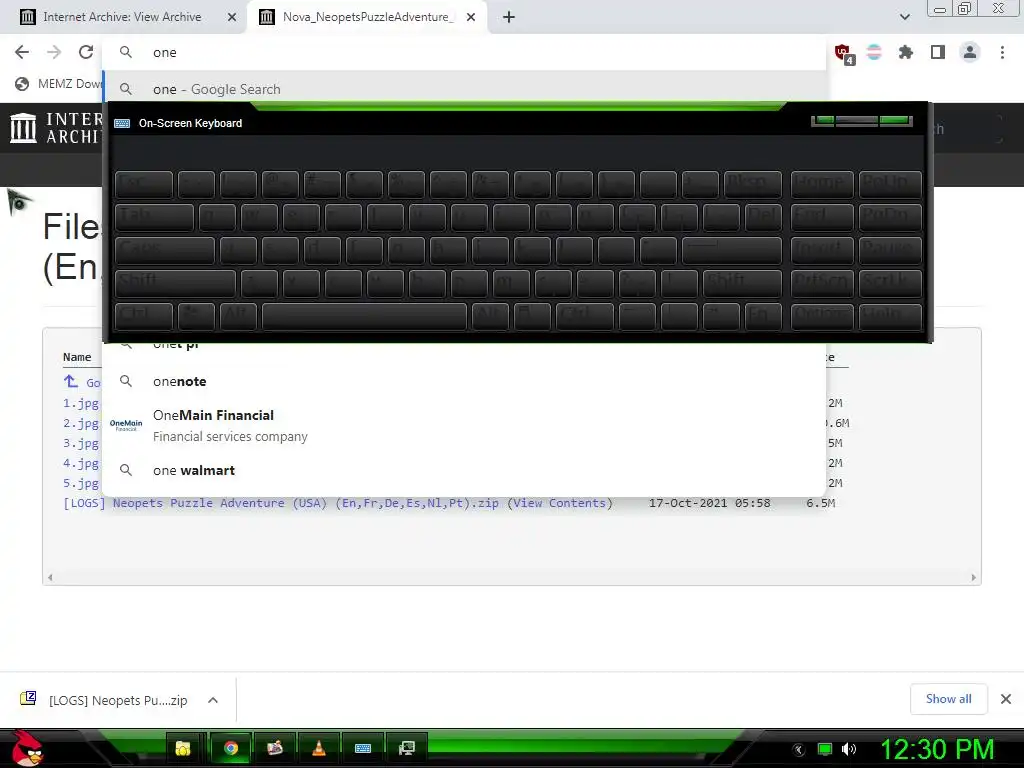Tap the Windows logo key on the keyboard
This screenshot has height=768, width=1024.
(196, 316)
